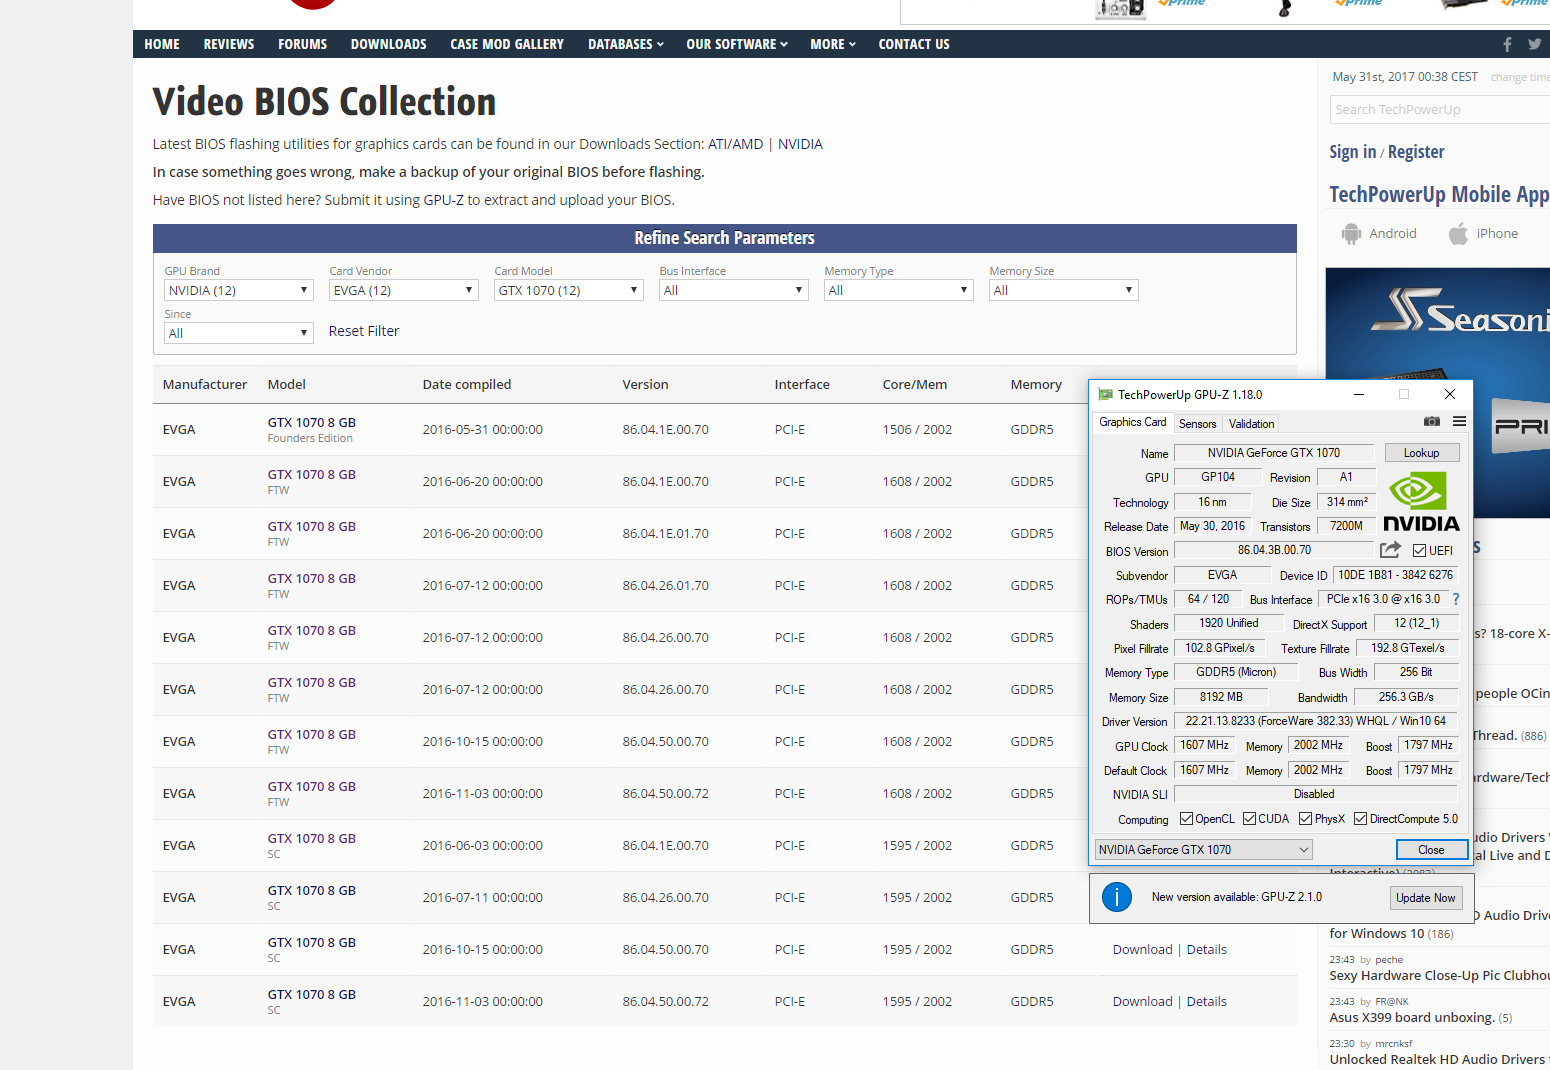This screenshot has width=1550, height=1070.
Task: Expand the Our Software navigation menu
Action: pyautogui.click(x=737, y=44)
